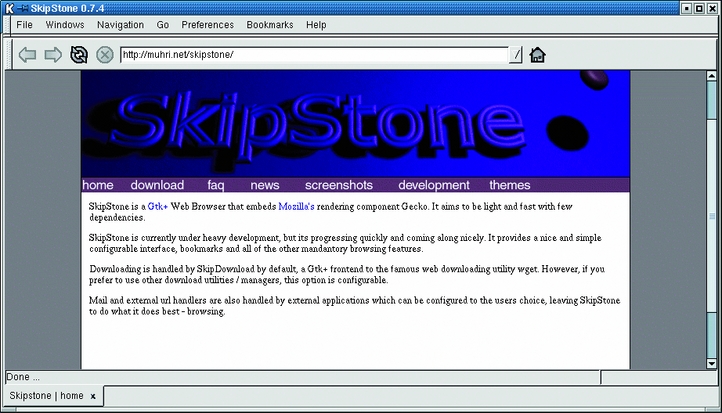Screen dimensions: 722x413
Task: Select the Skipstone | home tab
Action: click(45, 396)
